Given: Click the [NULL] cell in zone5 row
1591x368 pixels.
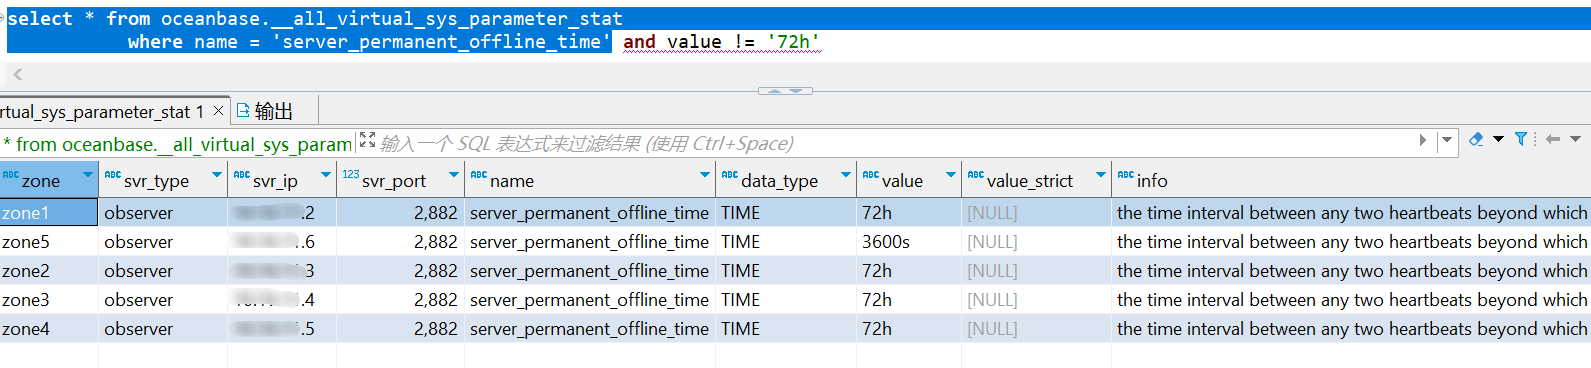Looking at the screenshot, I should 1036,242.
